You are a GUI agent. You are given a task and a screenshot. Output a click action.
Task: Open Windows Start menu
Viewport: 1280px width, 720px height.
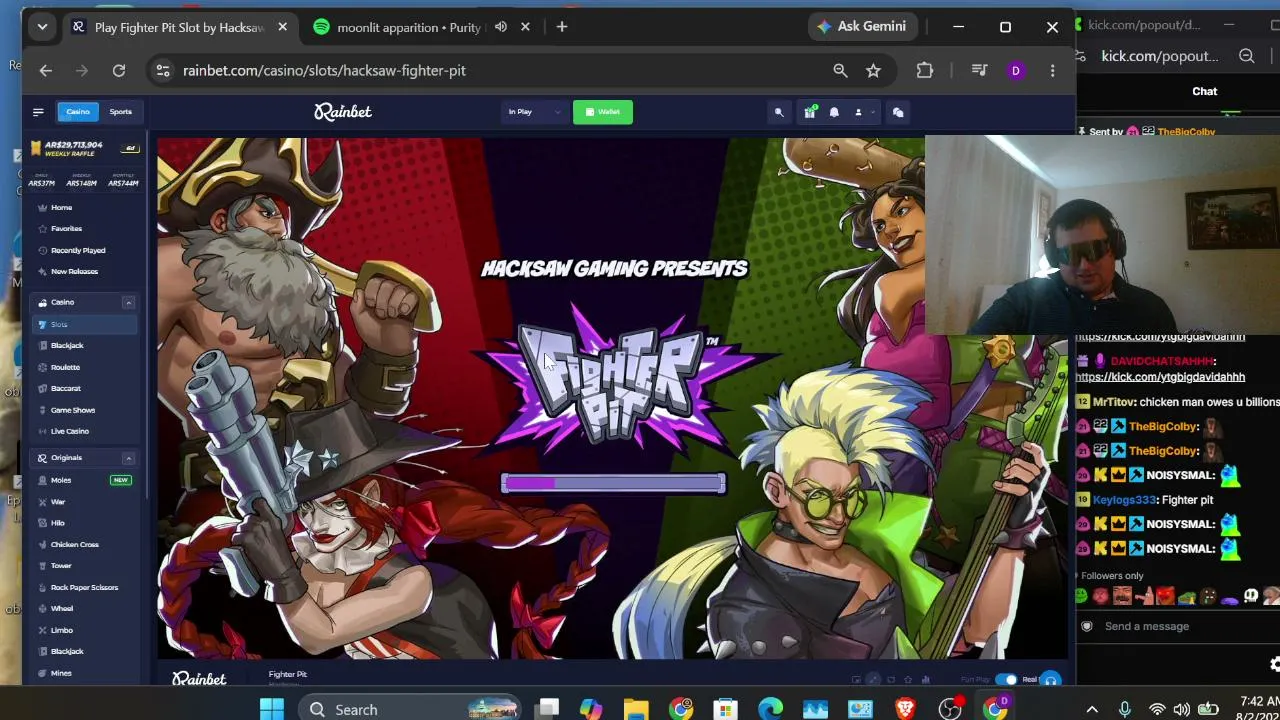pyautogui.click(x=271, y=709)
